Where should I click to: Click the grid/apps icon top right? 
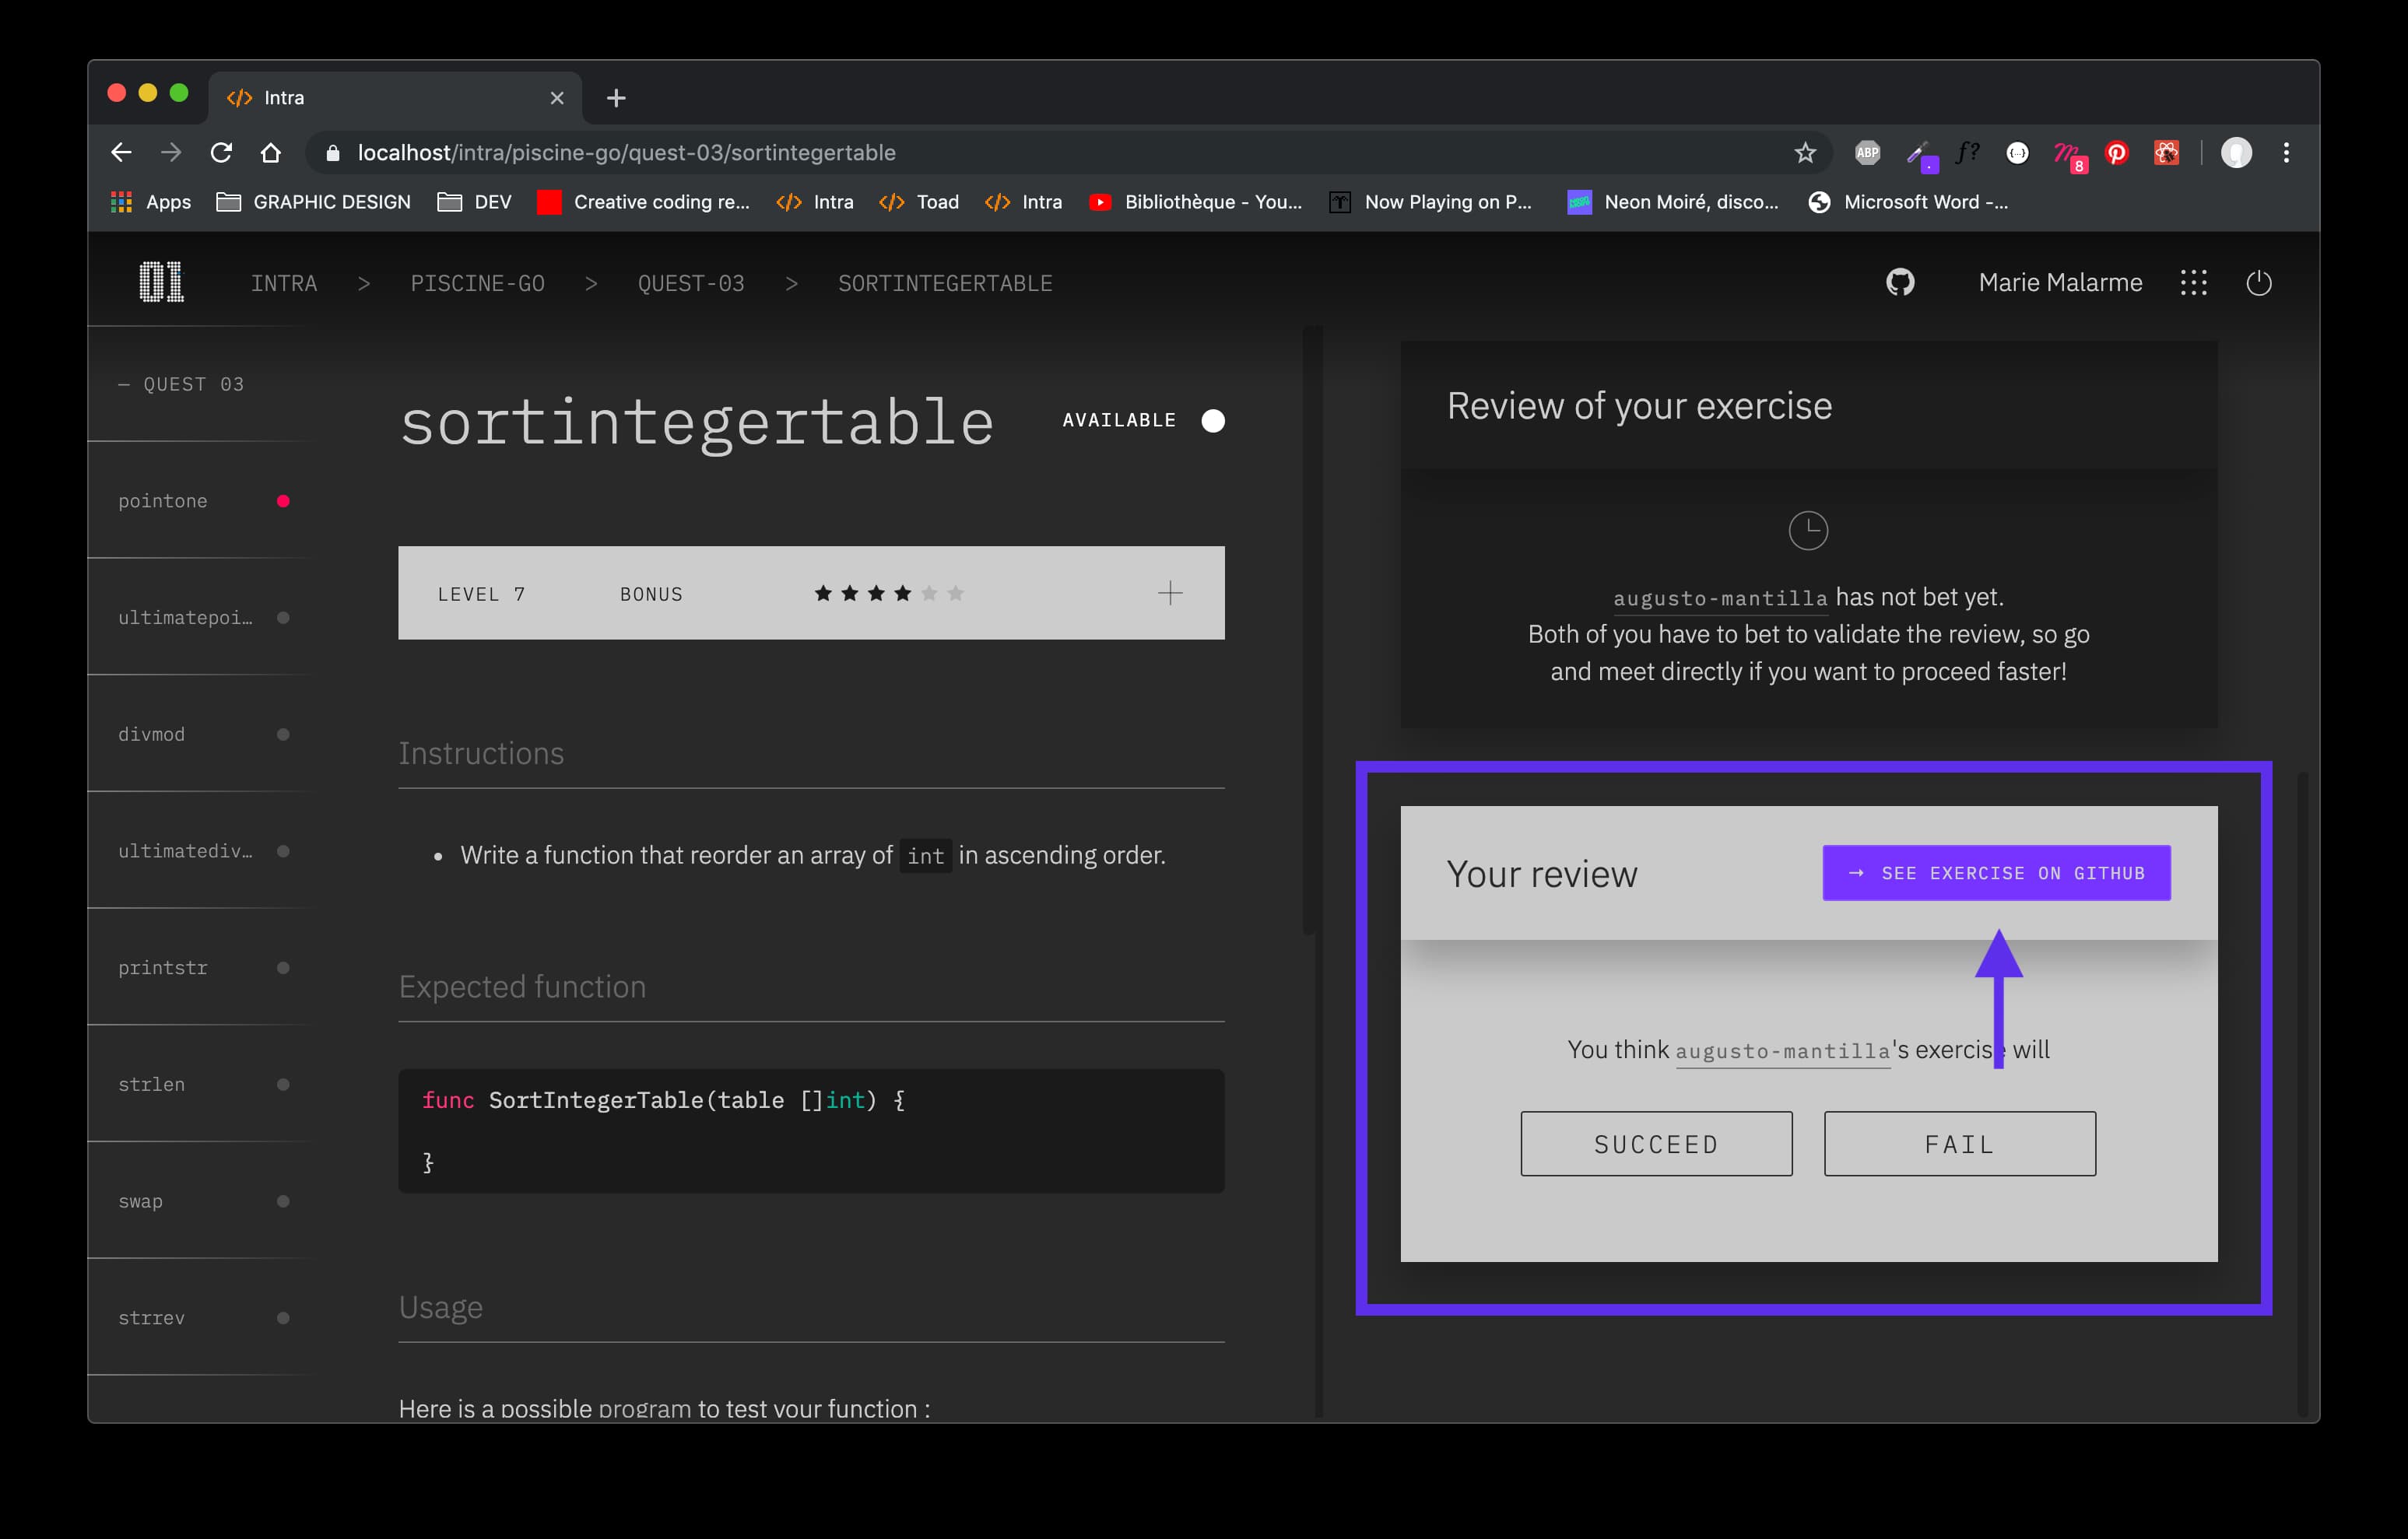click(x=2194, y=282)
